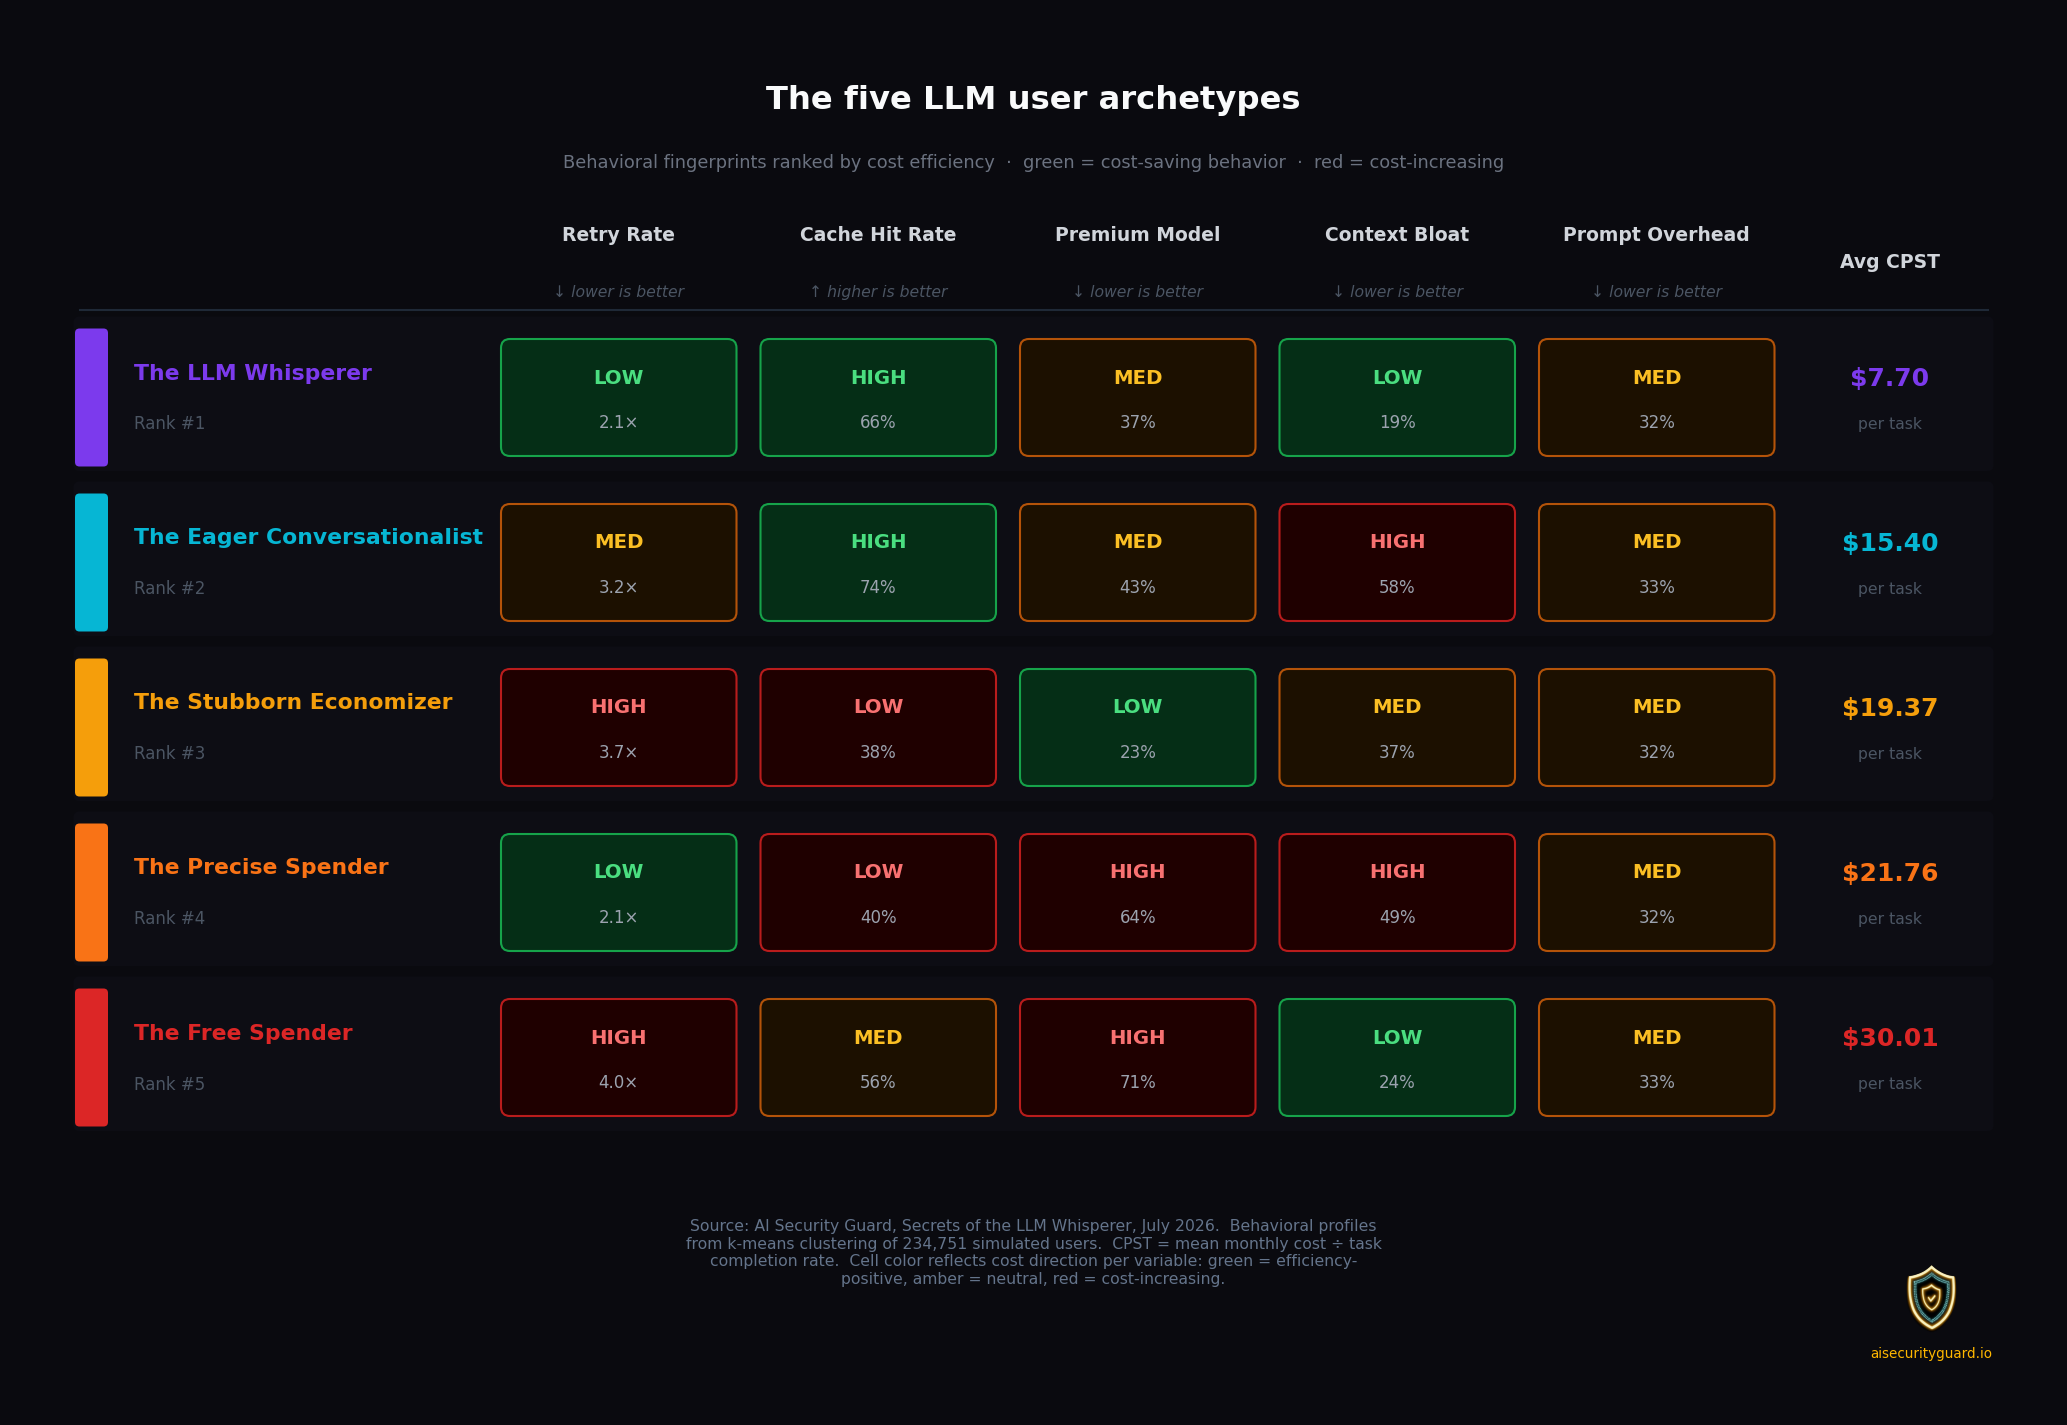Click LLM Whisperer Prompt Overhead cell 32%
The height and width of the screenshot is (1425, 2067).
1656,397
